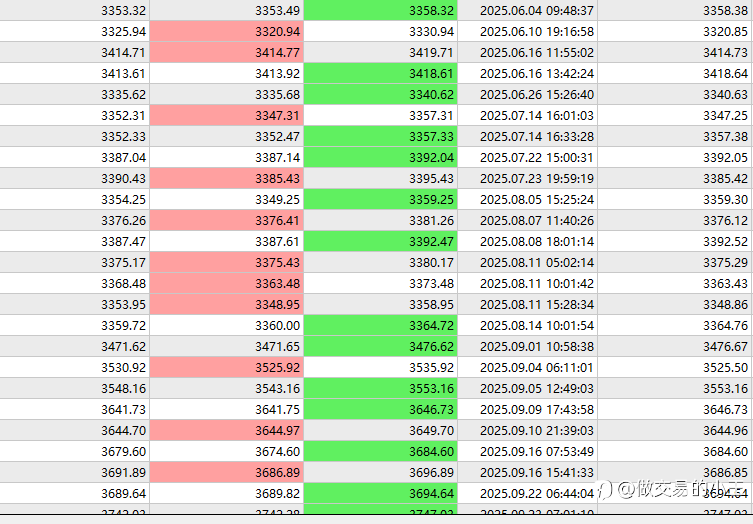The width and height of the screenshot is (753, 524).
Task: Select the value 3360.00
Action: [x=278, y=325]
